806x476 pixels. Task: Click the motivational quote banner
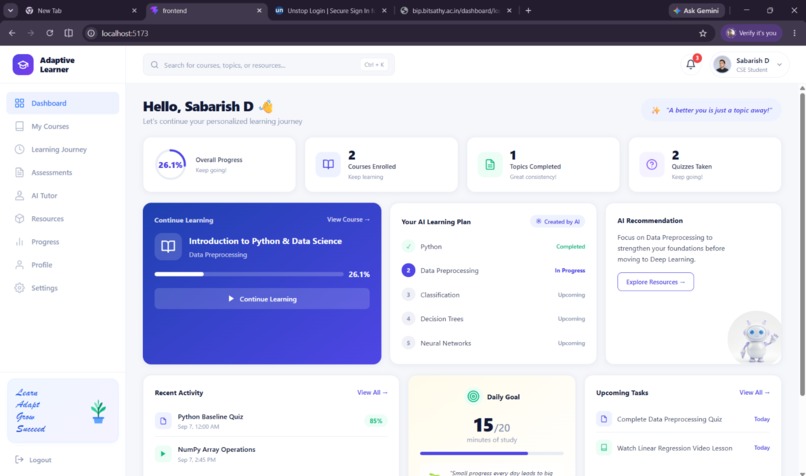coord(711,110)
